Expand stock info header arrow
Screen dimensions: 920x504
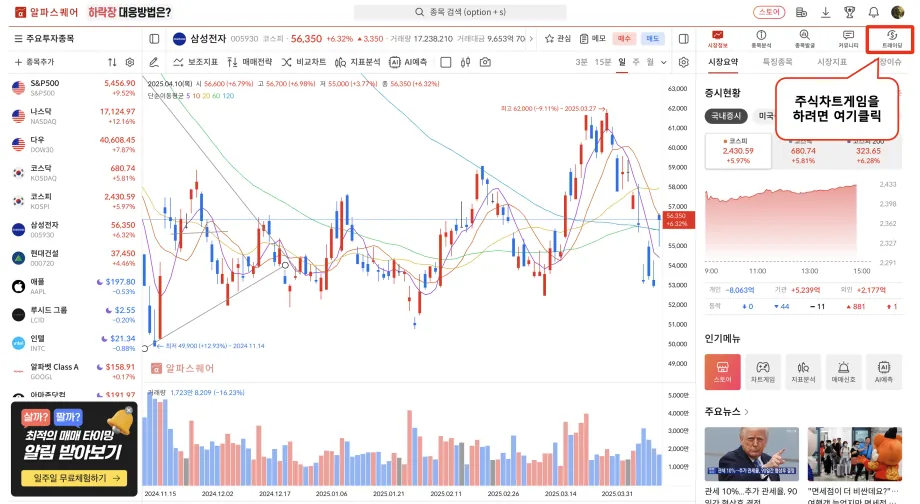point(532,39)
